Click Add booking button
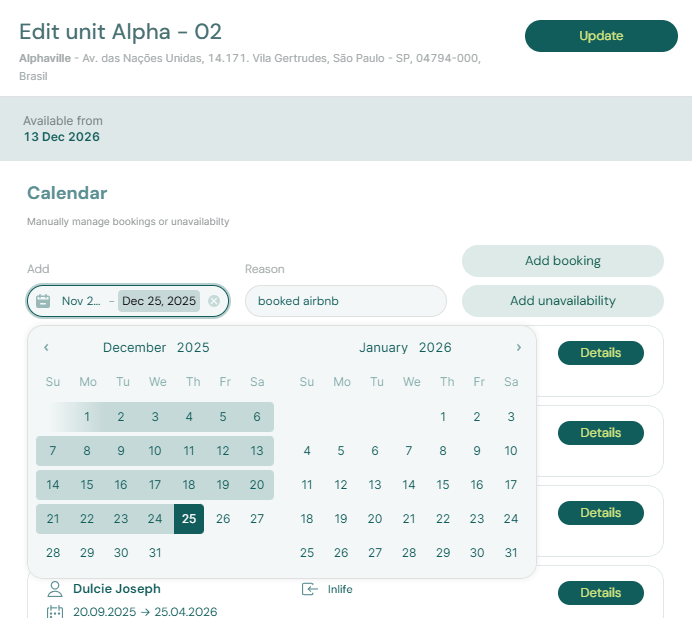The width and height of the screenshot is (692, 618). click(x=562, y=261)
